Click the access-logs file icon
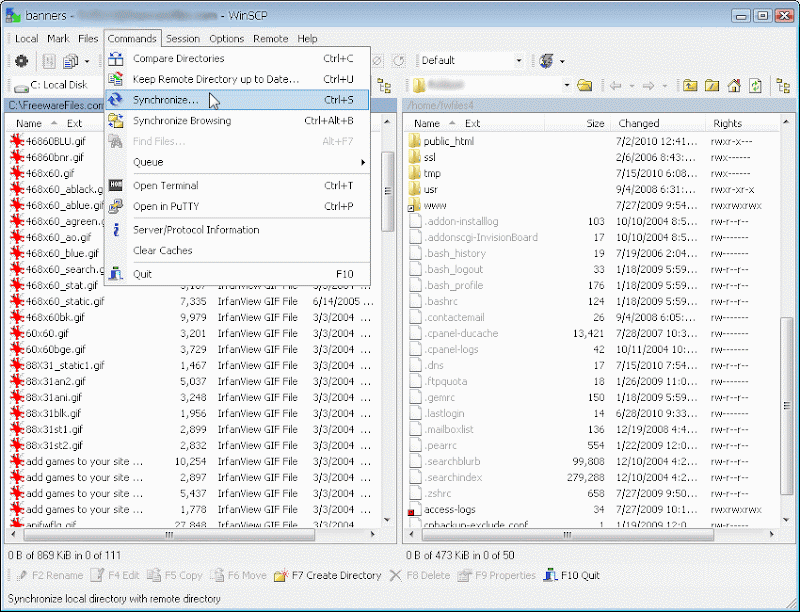 pos(414,509)
